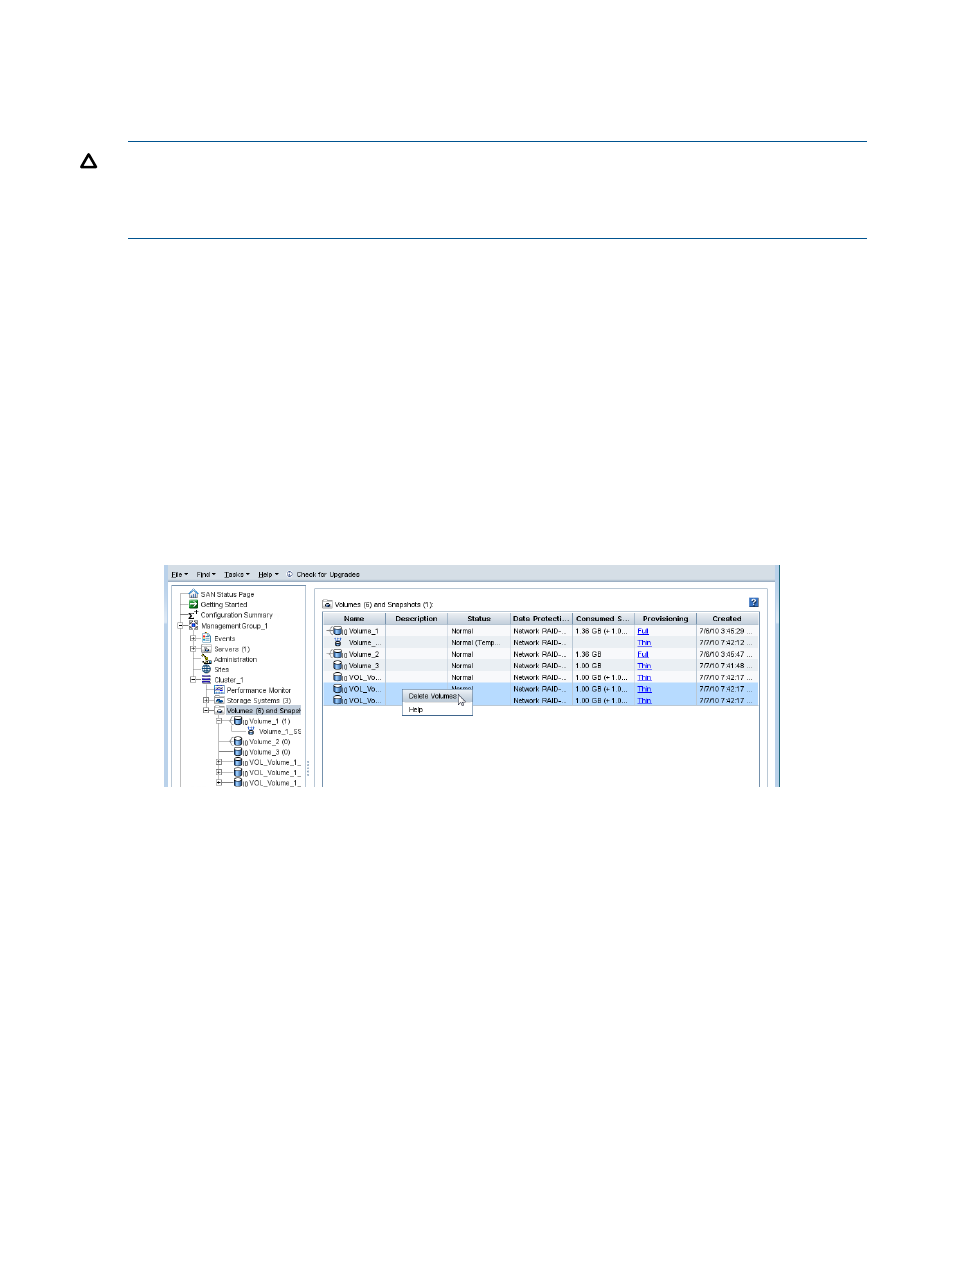Viewport: 954px width, 1270px height.
Task: Click the Volumes and Snapshots panel header icon
Action: pyautogui.click(x=327, y=605)
